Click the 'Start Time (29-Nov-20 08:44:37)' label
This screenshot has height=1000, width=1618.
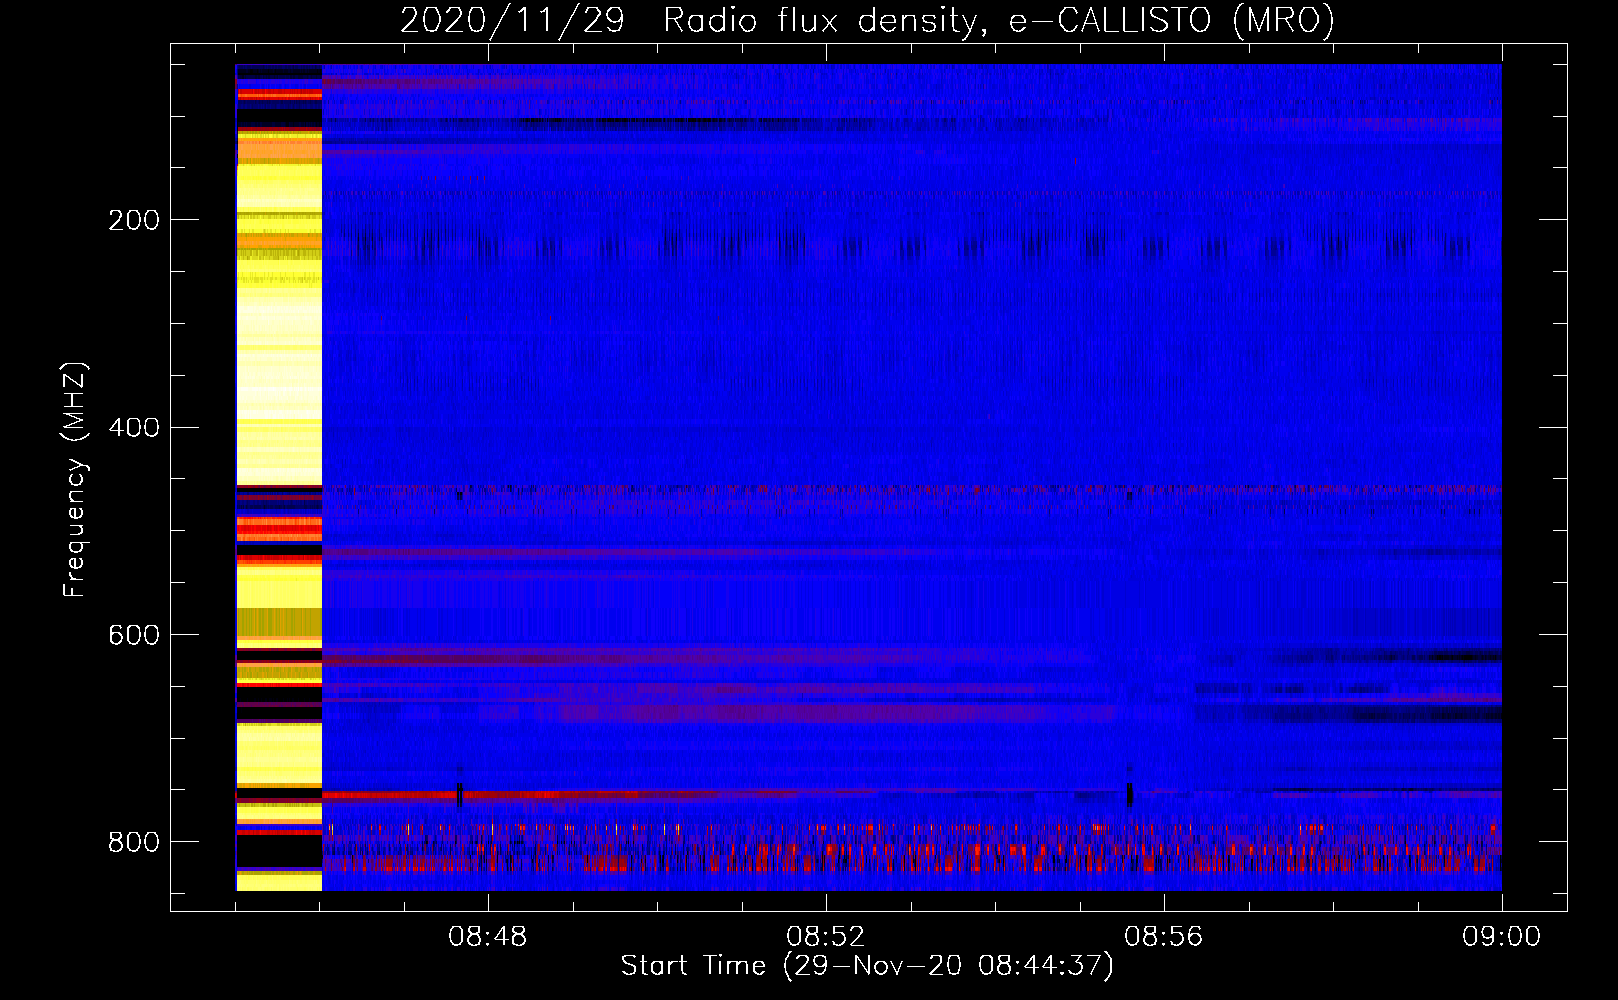[x=867, y=966]
